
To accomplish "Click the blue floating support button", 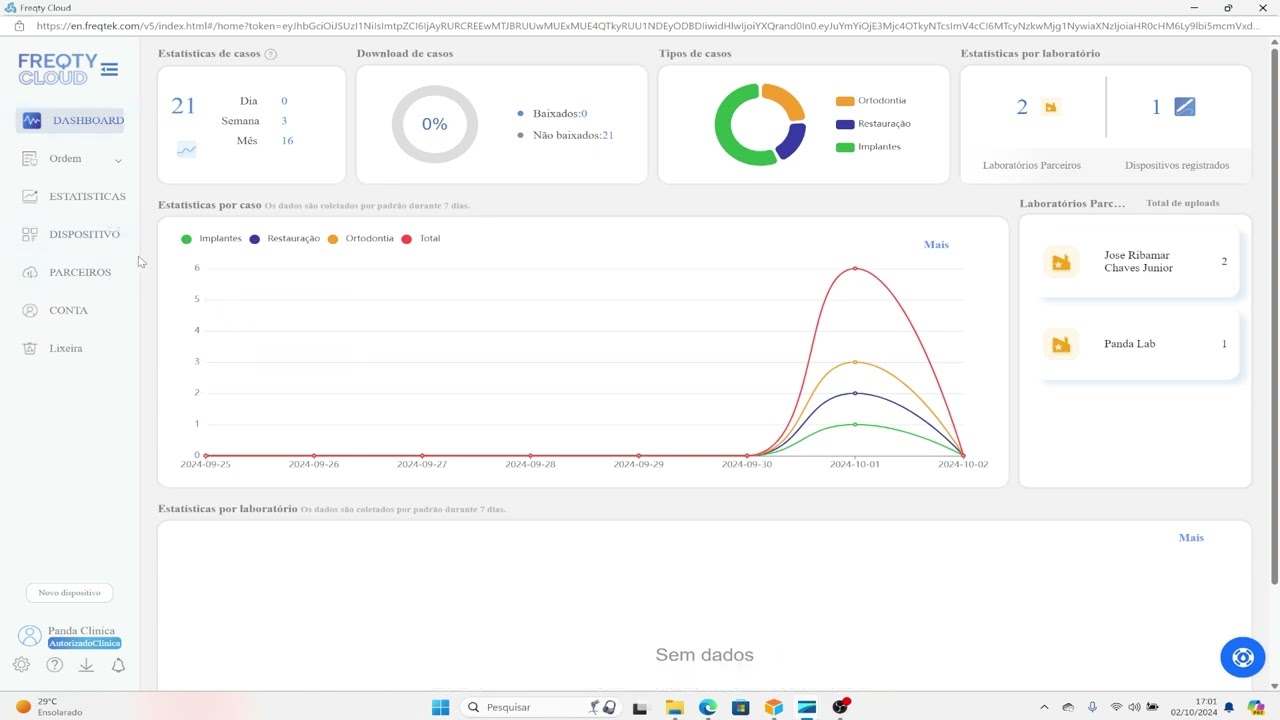I will (x=1243, y=657).
